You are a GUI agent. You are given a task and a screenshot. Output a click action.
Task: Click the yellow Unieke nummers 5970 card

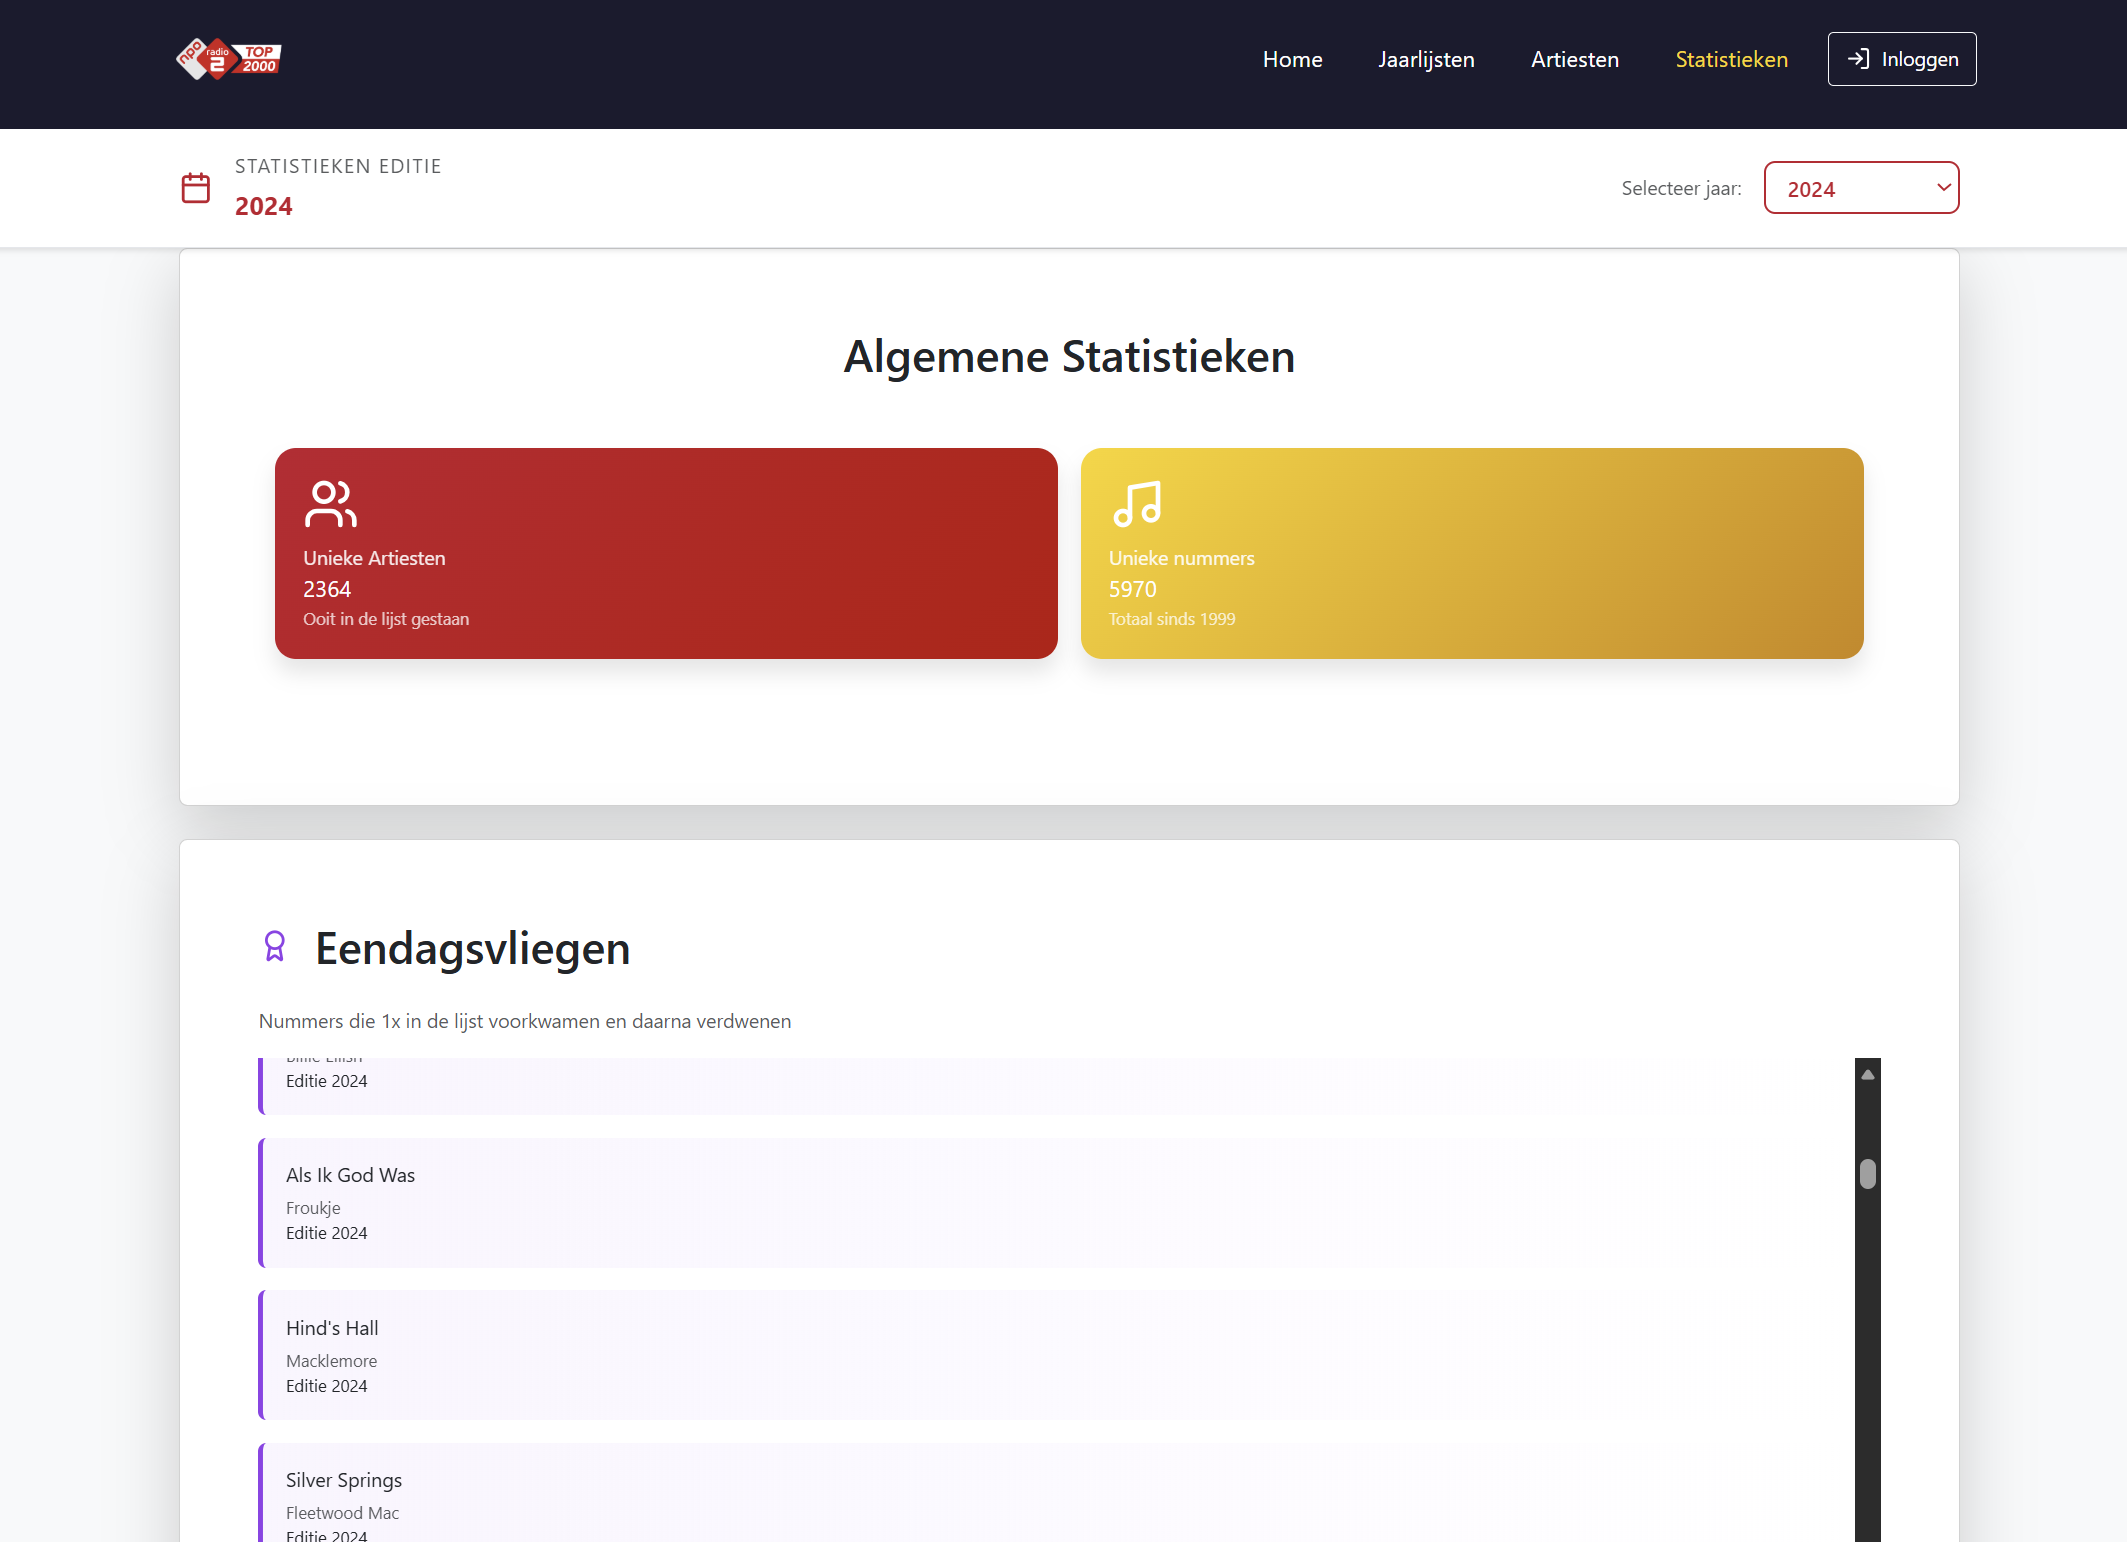pyautogui.click(x=1471, y=553)
